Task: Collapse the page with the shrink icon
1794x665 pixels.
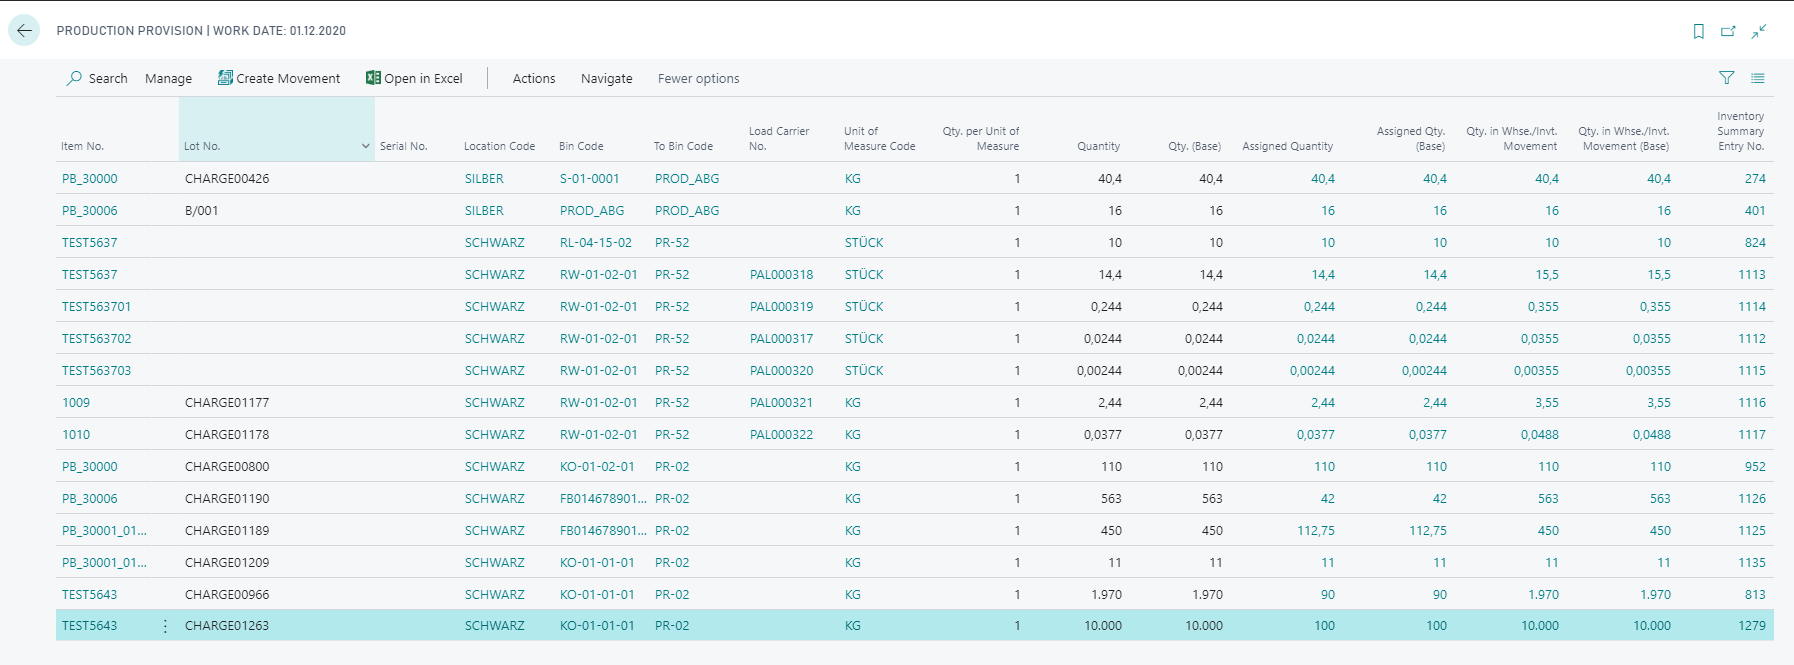Action: click(x=1759, y=31)
